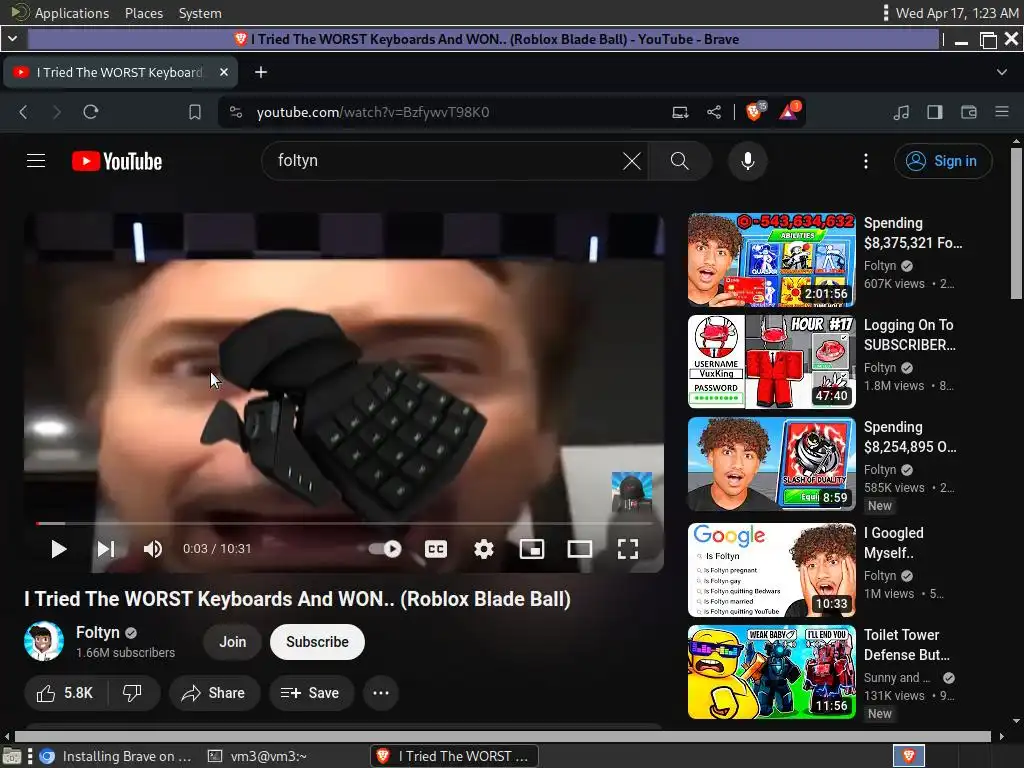
Task: Like the video with thumbs up
Action: pos(65,693)
